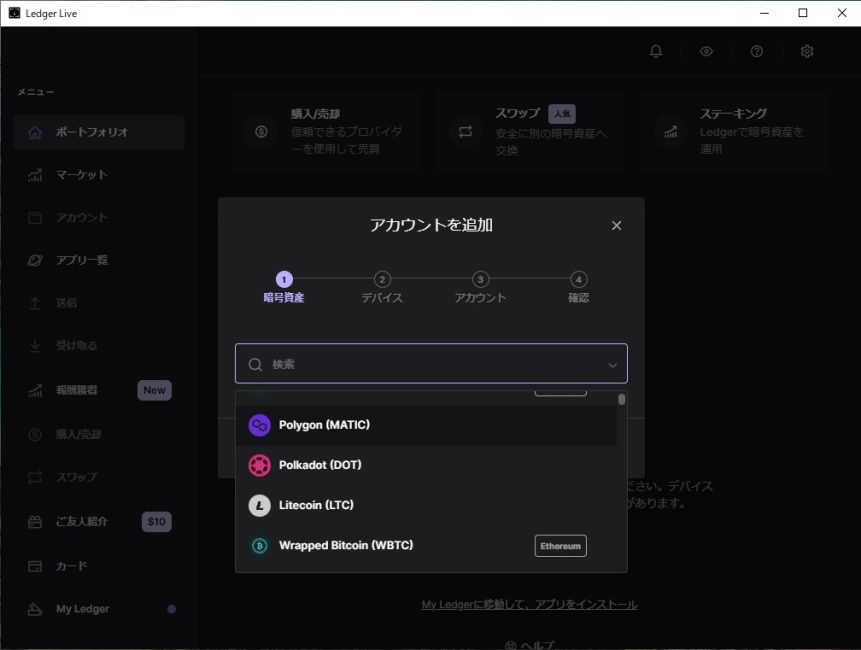Screen dimensions: 861x650
Task: Go to ポートフォリオ in the sidebar
Action: [99, 132]
